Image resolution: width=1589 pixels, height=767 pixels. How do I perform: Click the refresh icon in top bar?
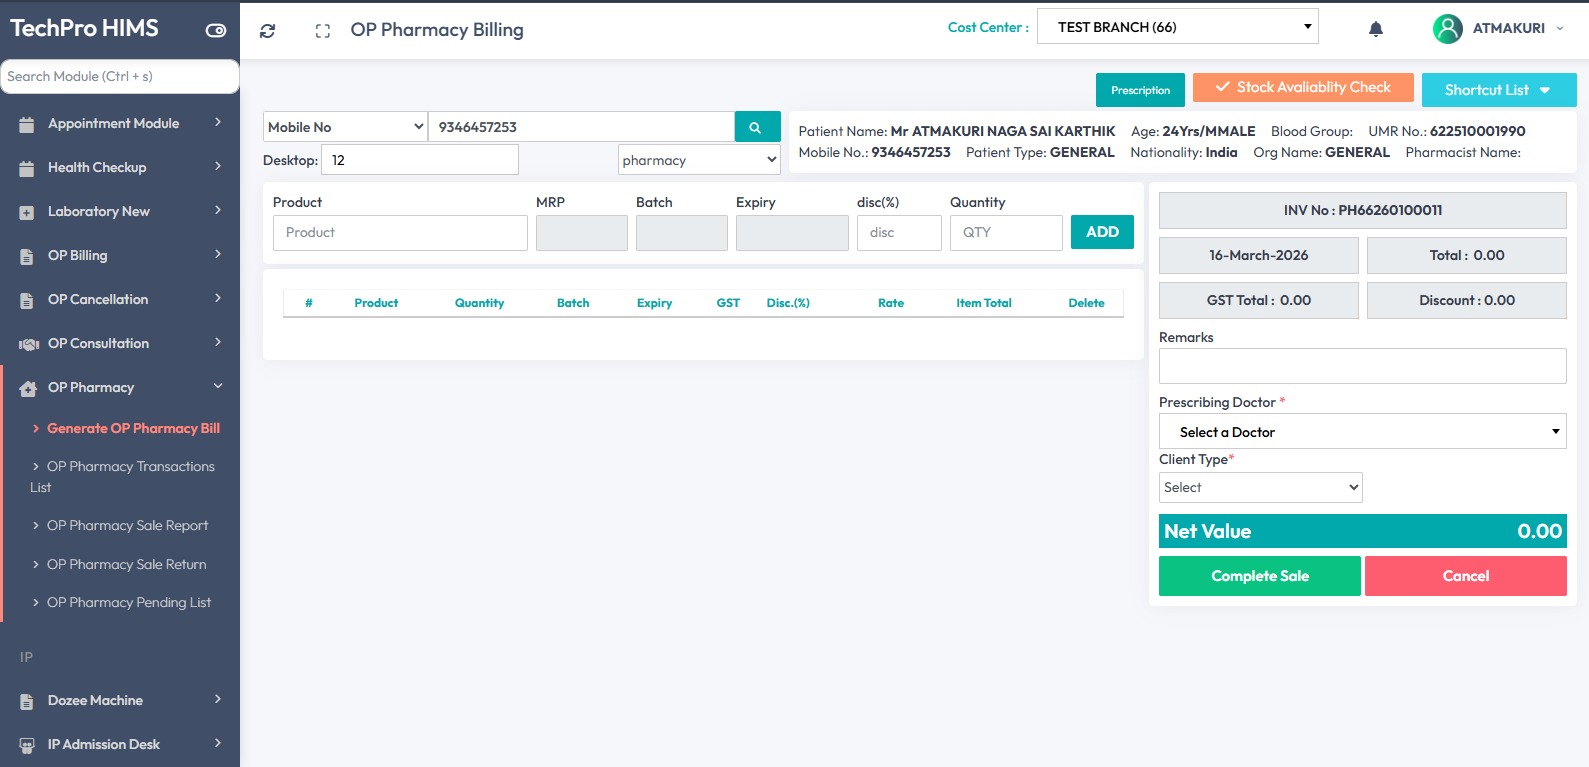[x=267, y=31]
